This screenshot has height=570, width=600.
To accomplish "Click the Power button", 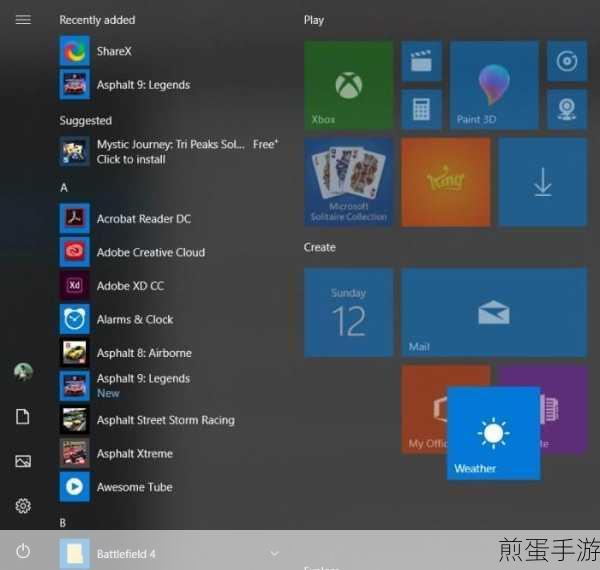I will [23, 551].
